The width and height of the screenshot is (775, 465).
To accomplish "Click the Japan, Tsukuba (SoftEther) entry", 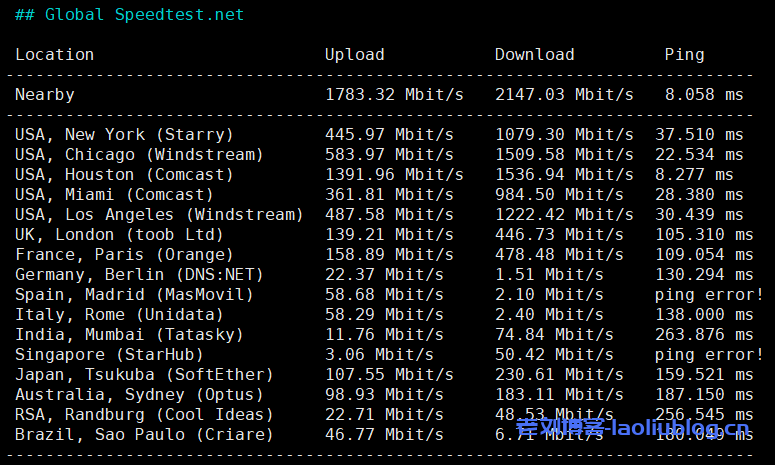I will pos(144,375).
